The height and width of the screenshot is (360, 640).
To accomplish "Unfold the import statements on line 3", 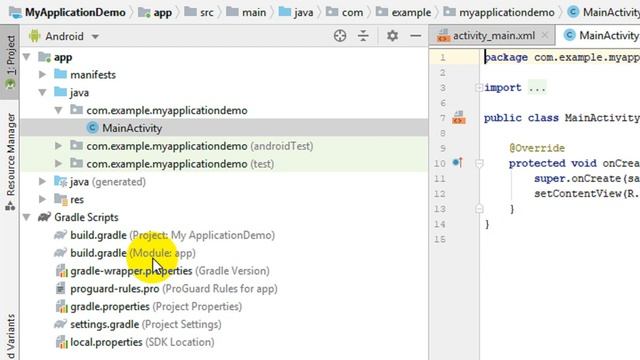I will pyautogui.click(x=479, y=87).
